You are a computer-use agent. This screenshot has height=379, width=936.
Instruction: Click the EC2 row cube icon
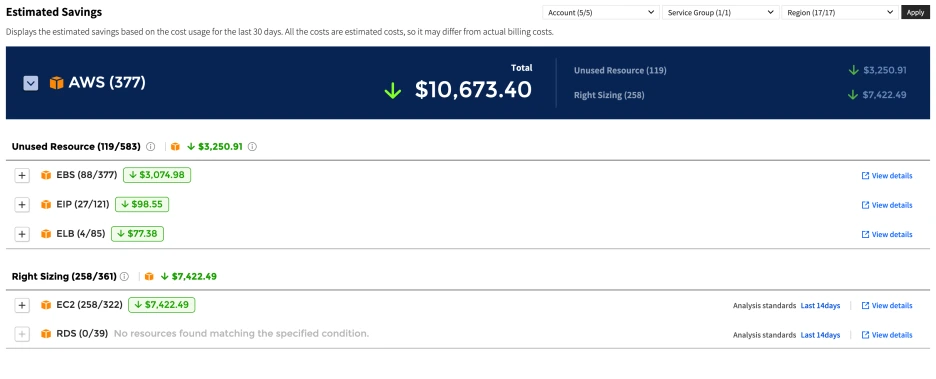46,305
